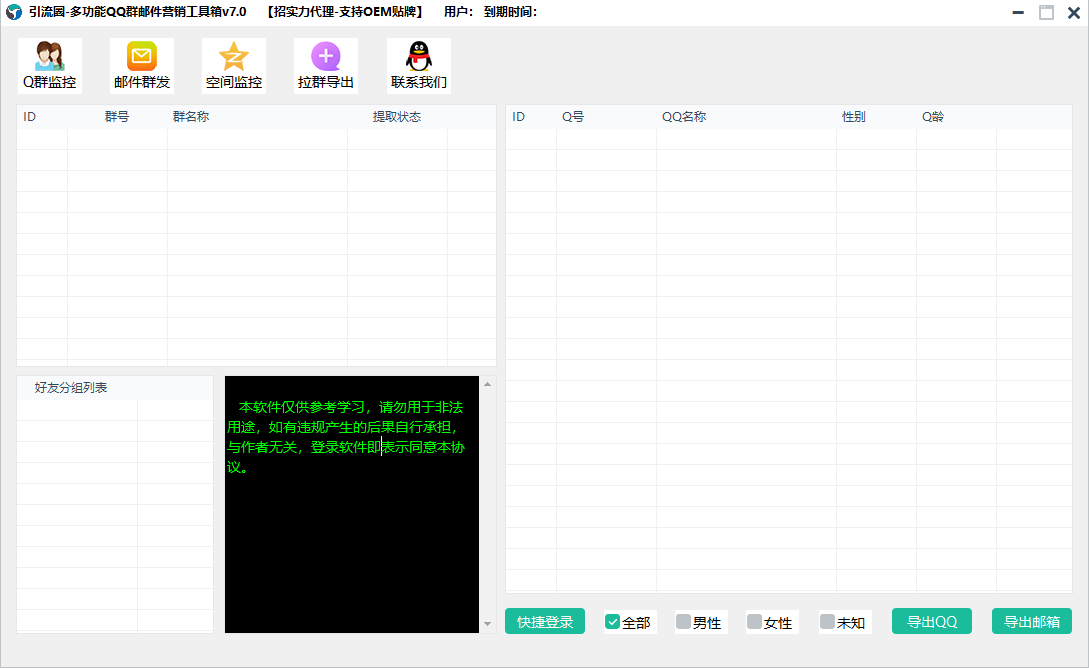Click the 好友分组列表 header
1089x668 pixels.
click(x=71, y=387)
